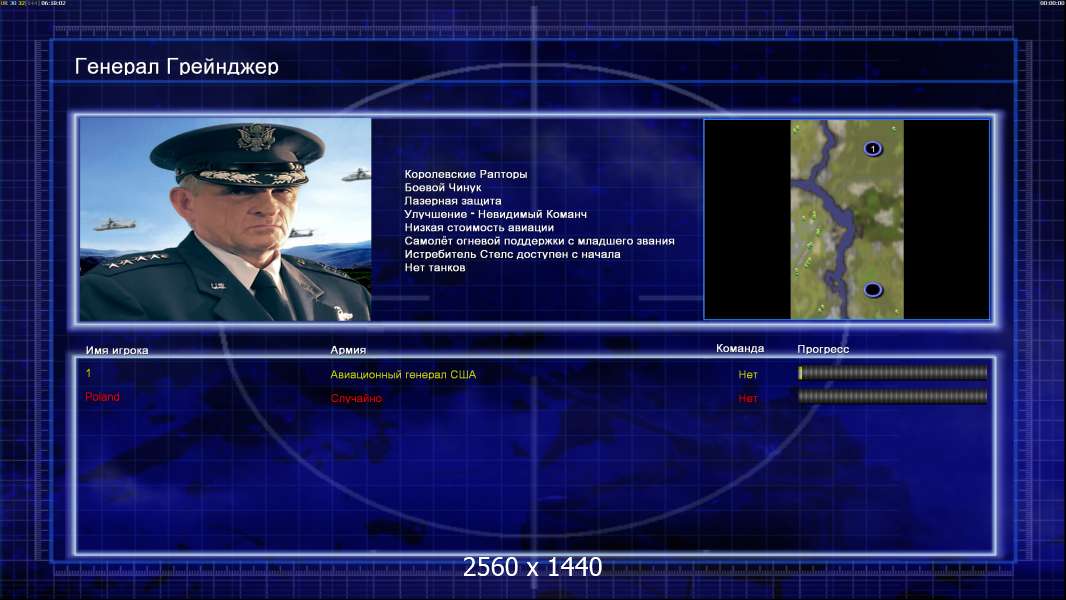Click team value 'Нет' for player 1
Screen dimensions: 1066x600
748,374
